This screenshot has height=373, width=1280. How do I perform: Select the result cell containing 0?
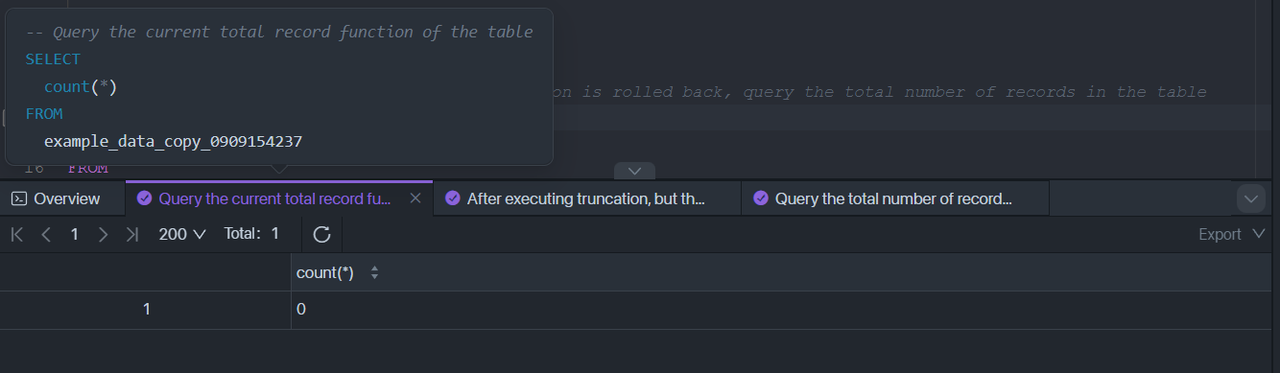pos(785,310)
